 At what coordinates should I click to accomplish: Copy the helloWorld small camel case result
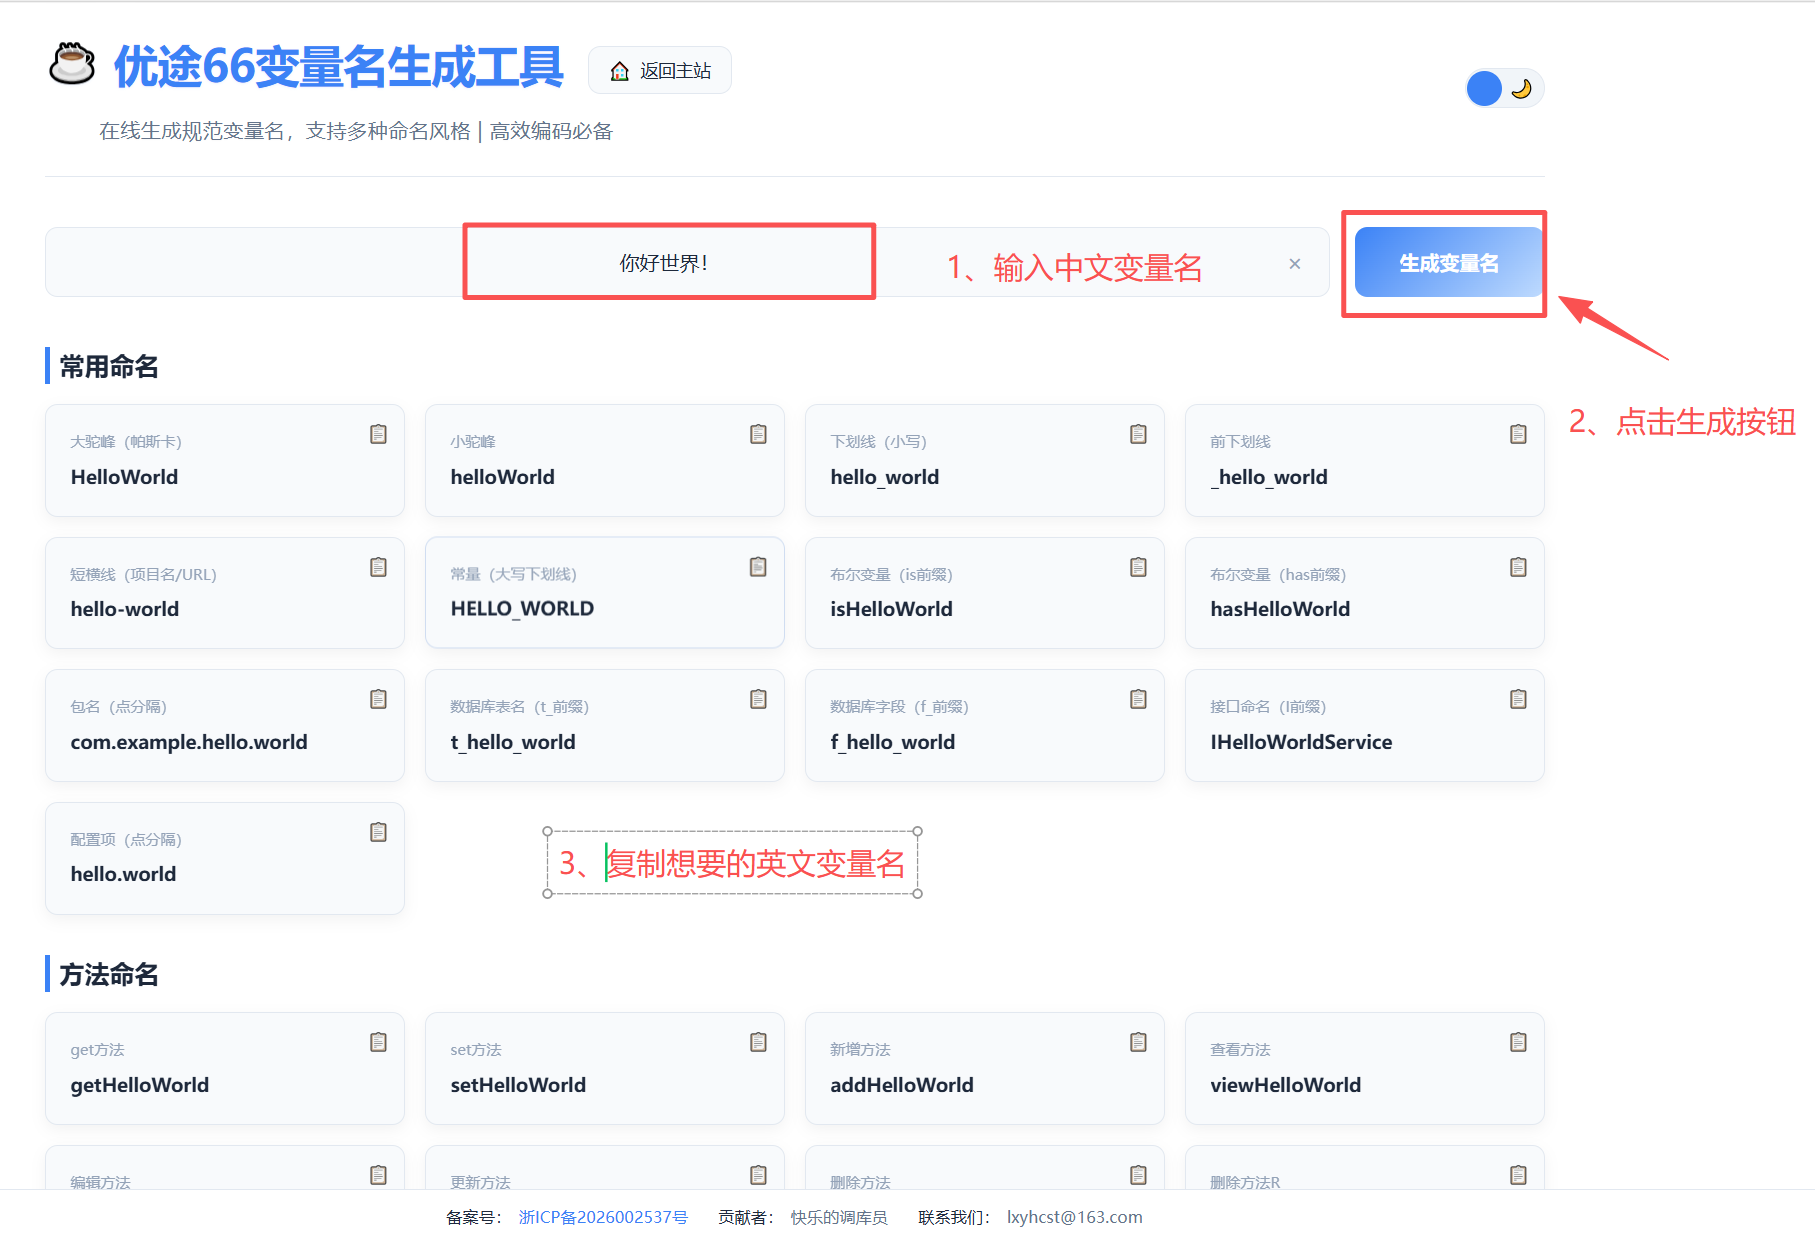click(x=758, y=434)
